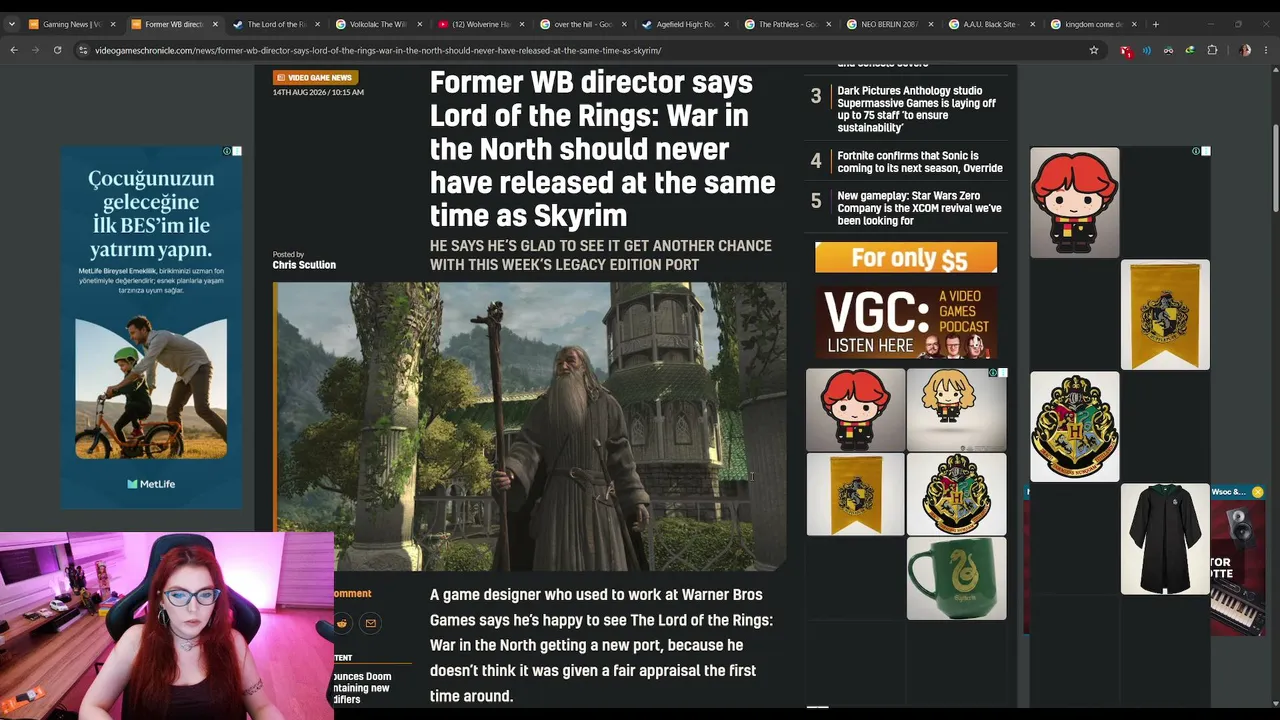Viewport: 1280px width, 720px height.
Task: Open the Ron chibi product in the far-right ad
Action: (1075, 203)
